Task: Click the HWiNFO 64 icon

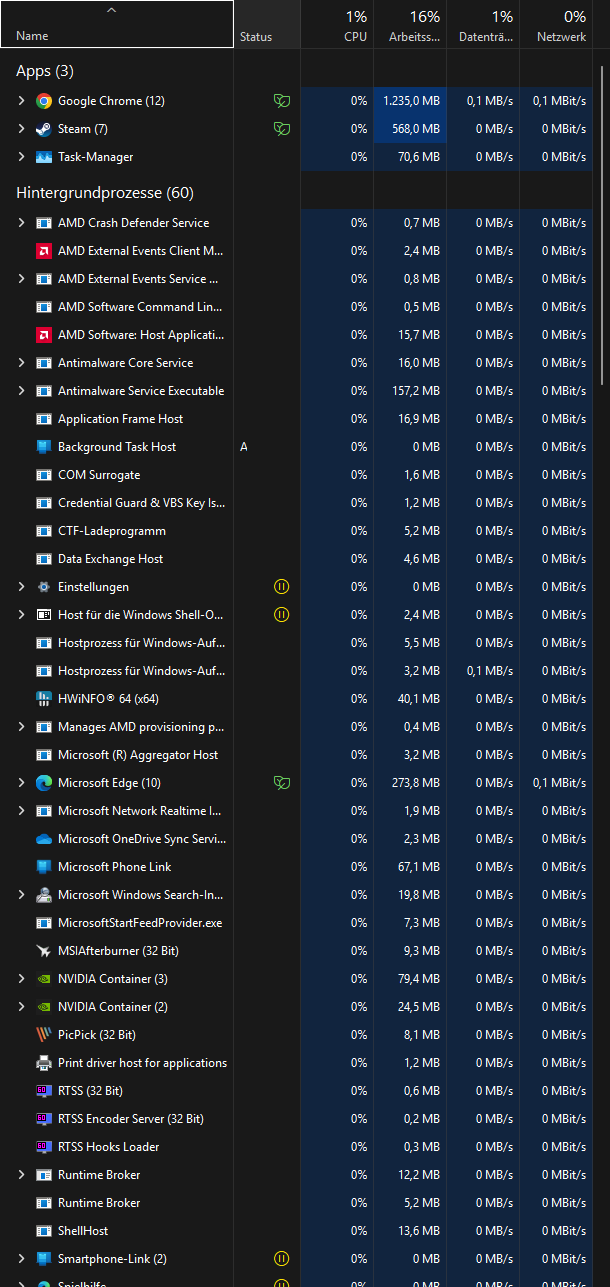Action: pos(44,699)
